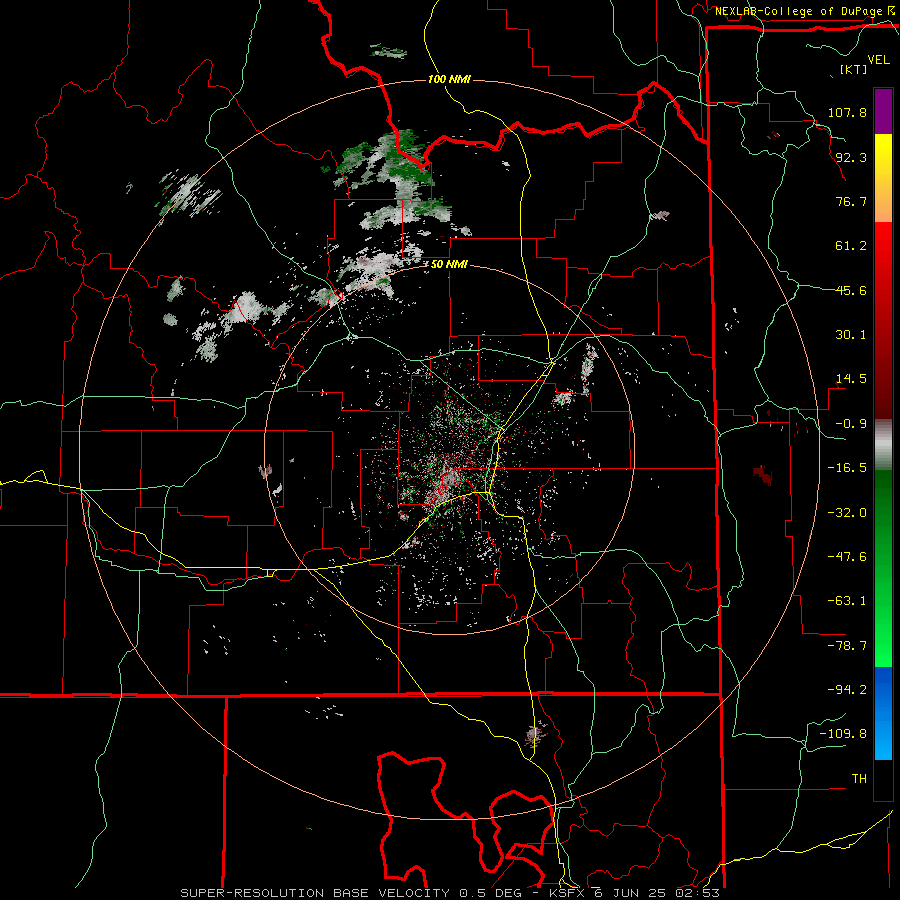
Task: Click the "50 NMI" range ring label
Action: pos(449,265)
